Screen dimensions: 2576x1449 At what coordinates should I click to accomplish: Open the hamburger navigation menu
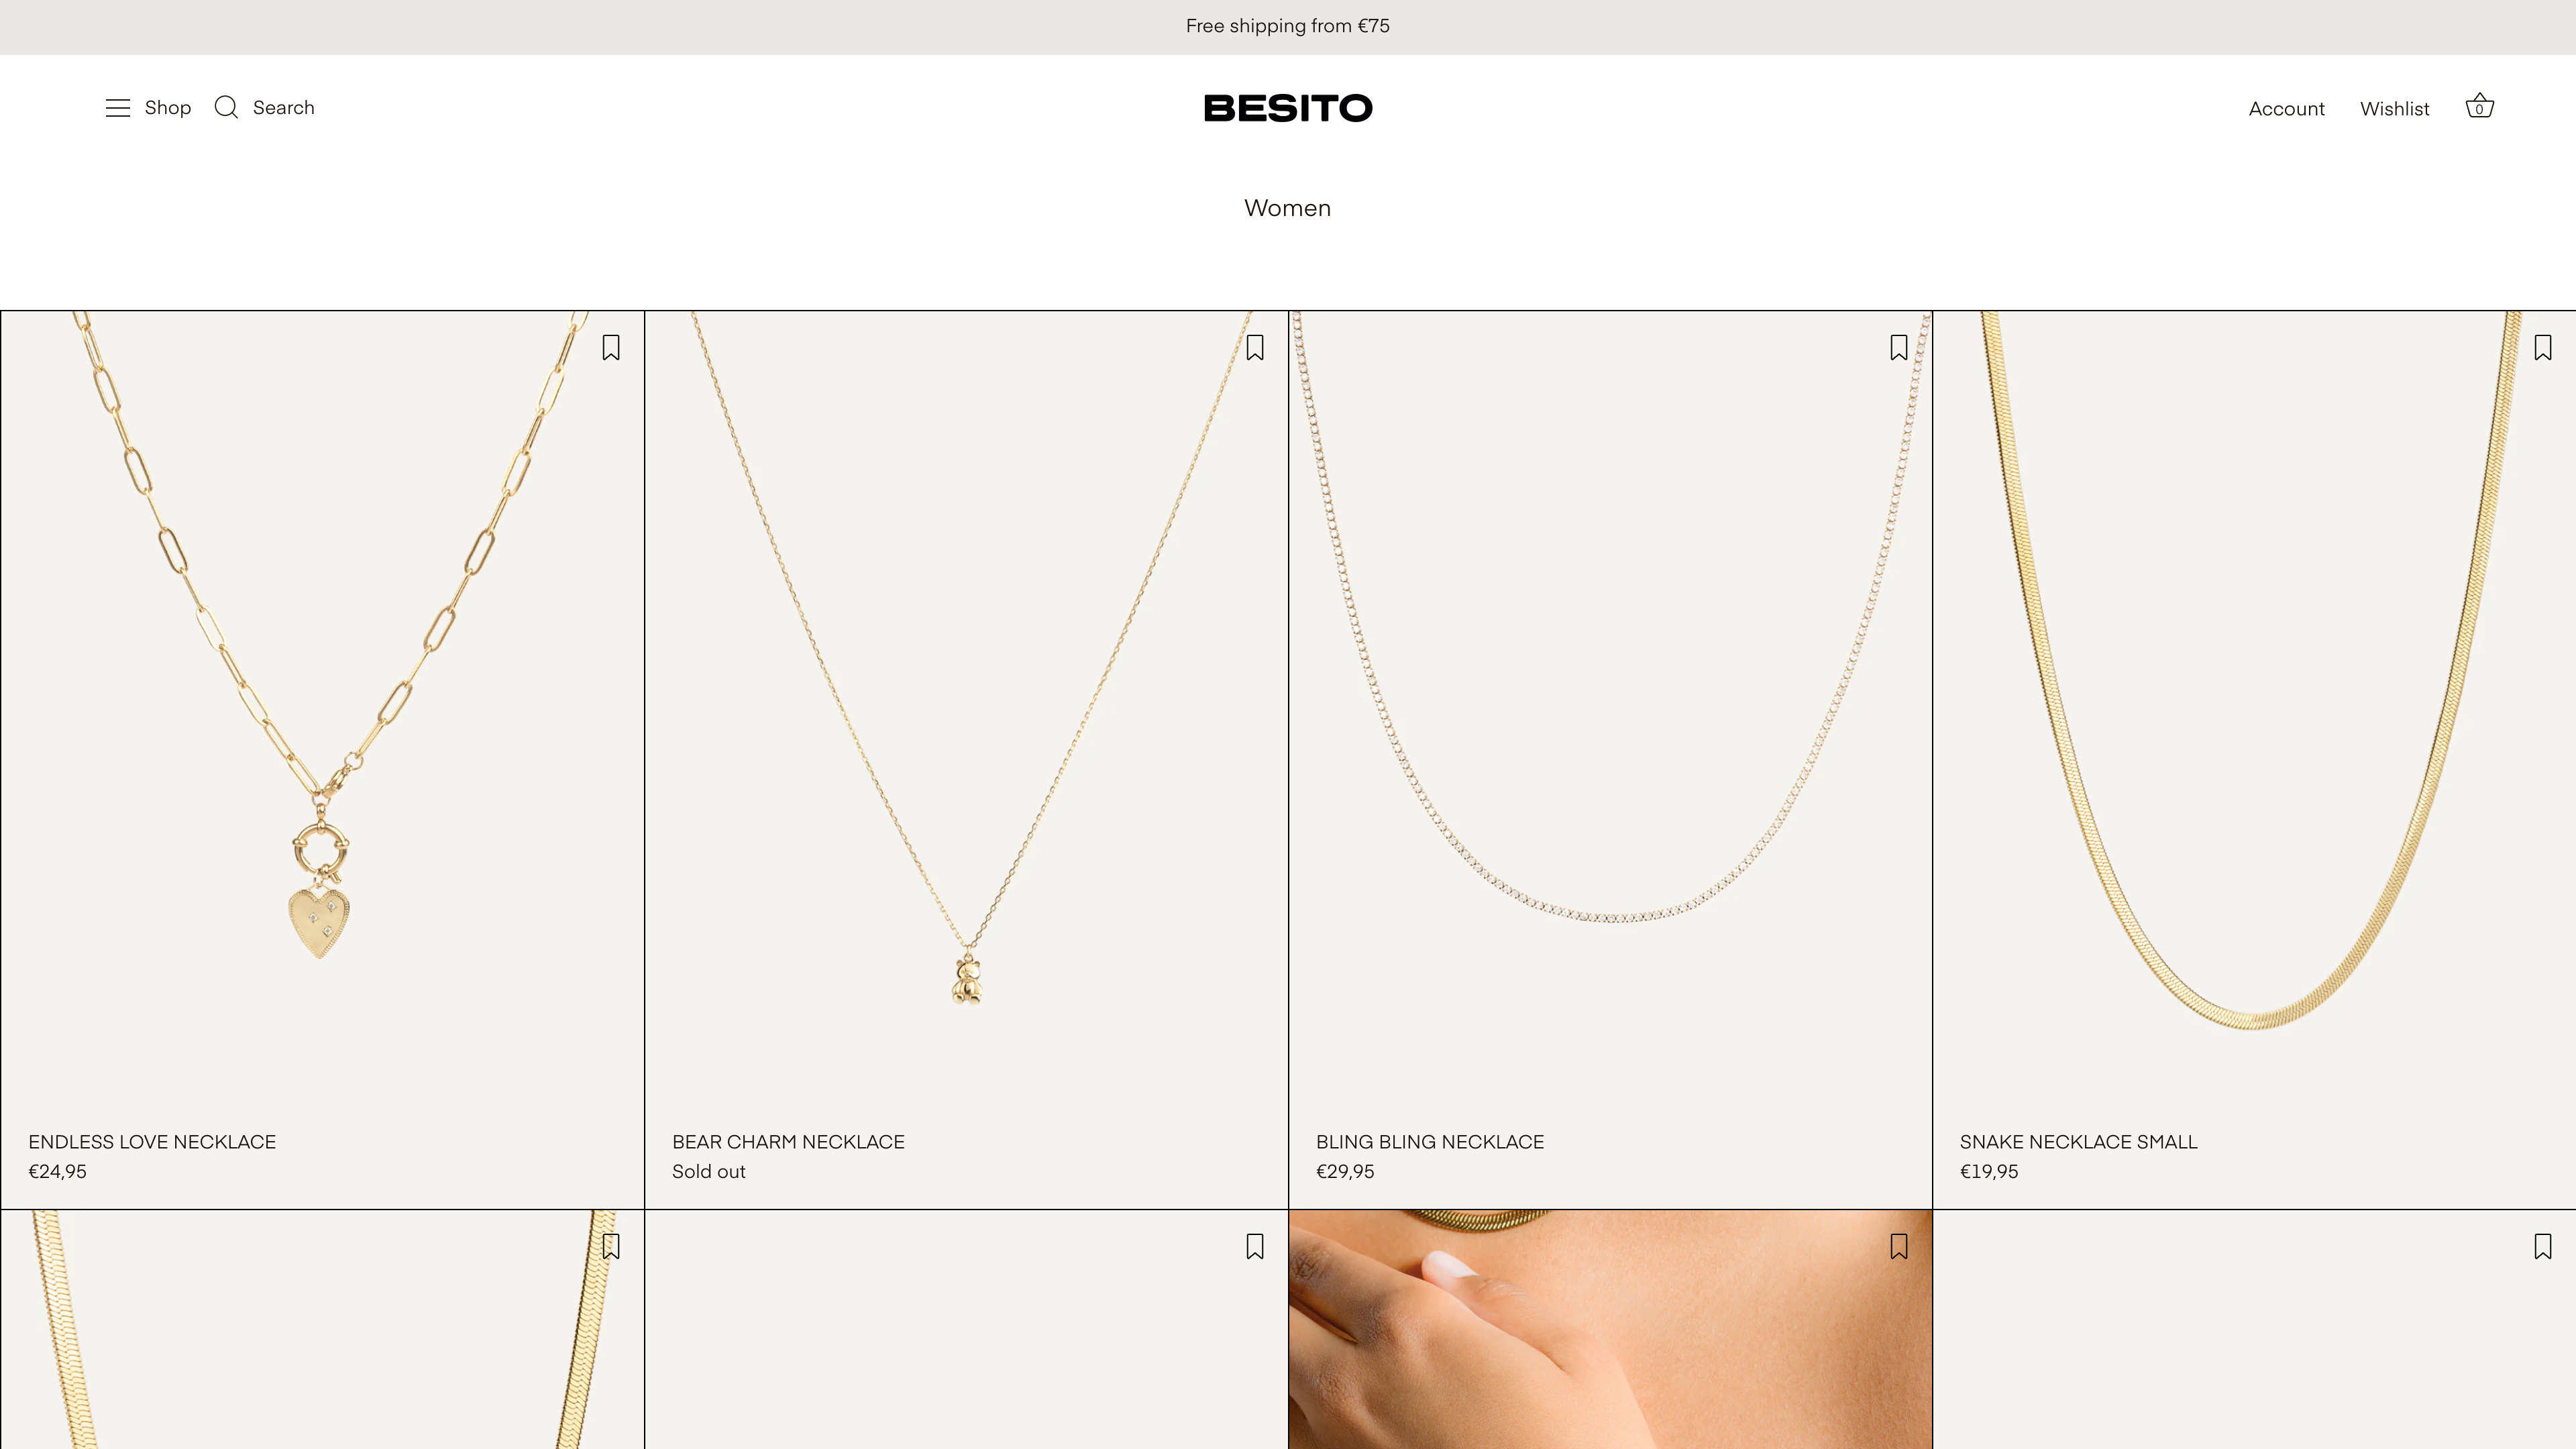click(118, 107)
